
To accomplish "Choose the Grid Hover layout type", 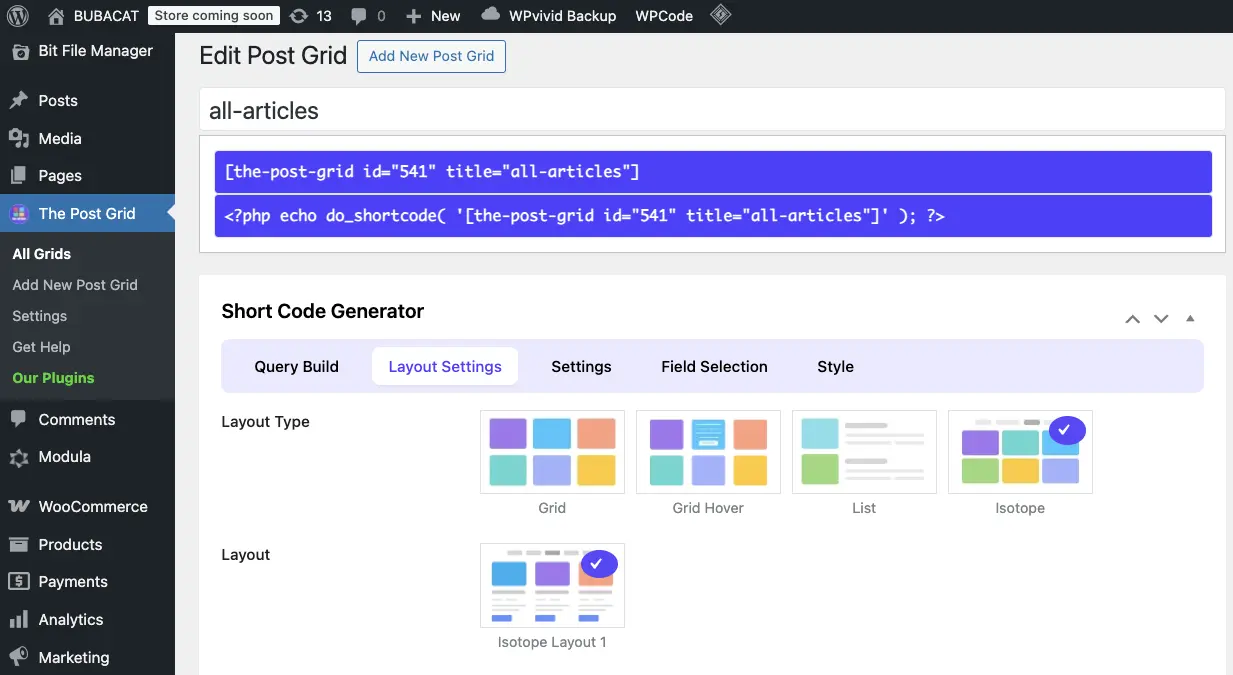I will coord(708,451).
